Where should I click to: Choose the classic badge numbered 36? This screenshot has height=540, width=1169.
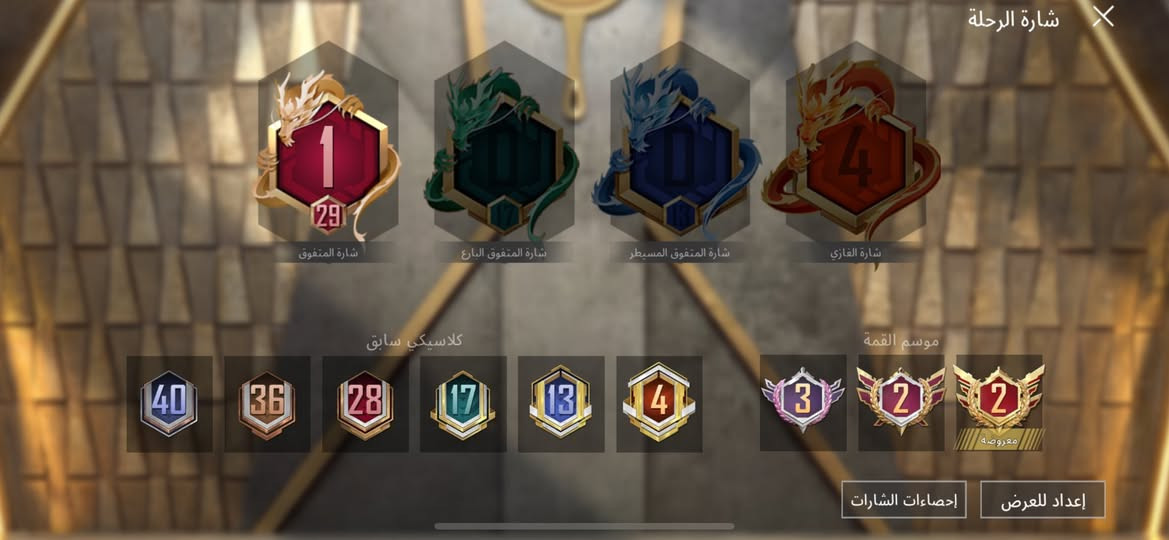267,404
